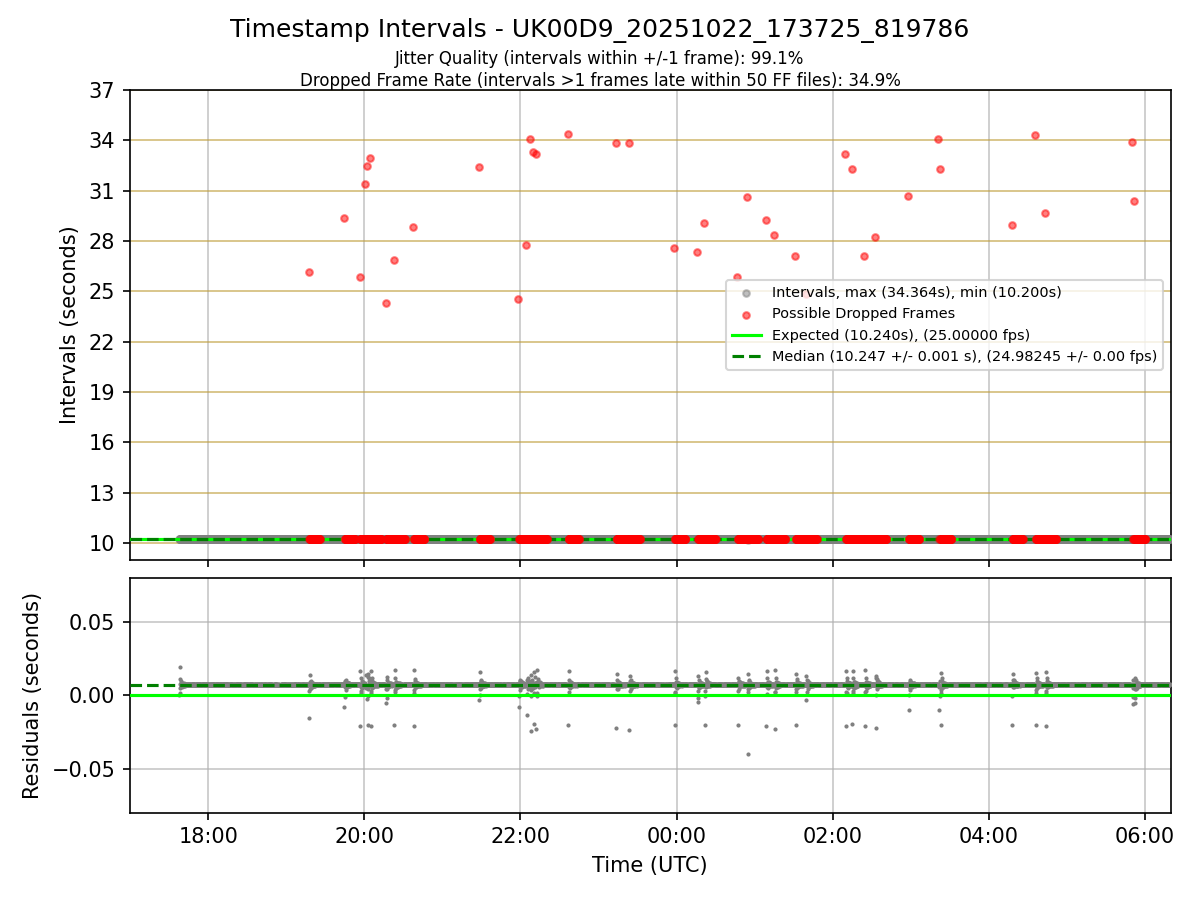The height and width of the screenshot is (900, 1200).
Task: Select legend text 'Expected (10.240s), (25.00000 fps)'
Action: [900, 335]
